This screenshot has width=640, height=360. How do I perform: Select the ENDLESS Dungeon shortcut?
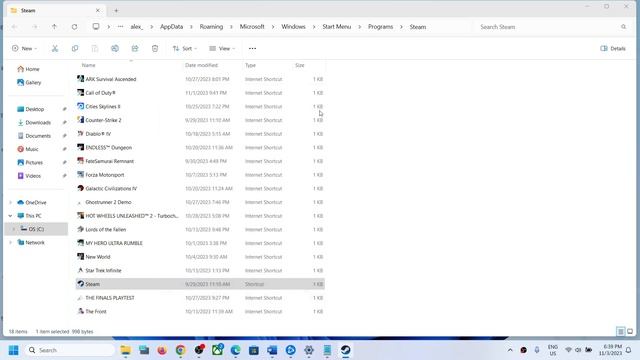click(x=200, y=147)
